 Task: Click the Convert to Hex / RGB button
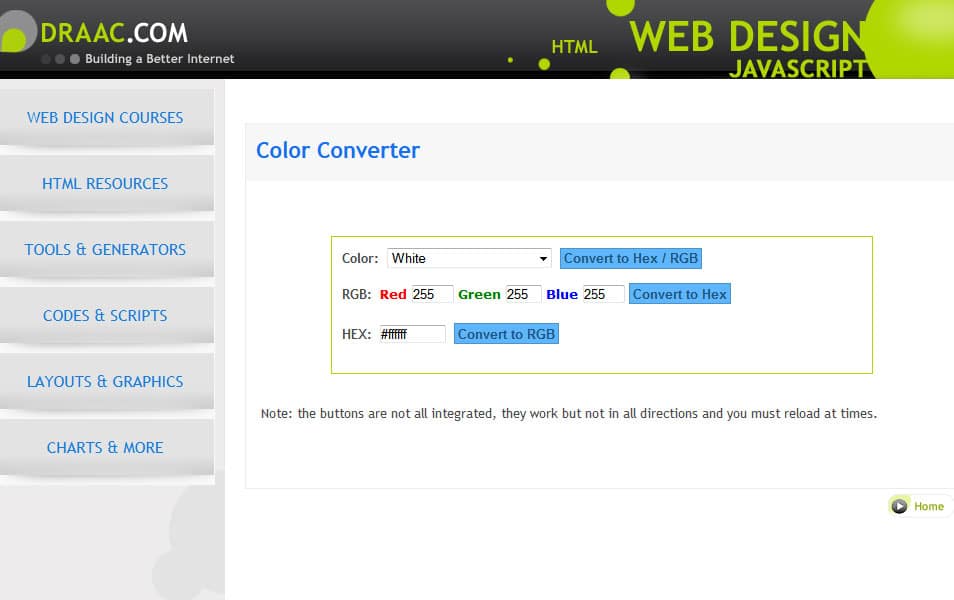point(630,258)
